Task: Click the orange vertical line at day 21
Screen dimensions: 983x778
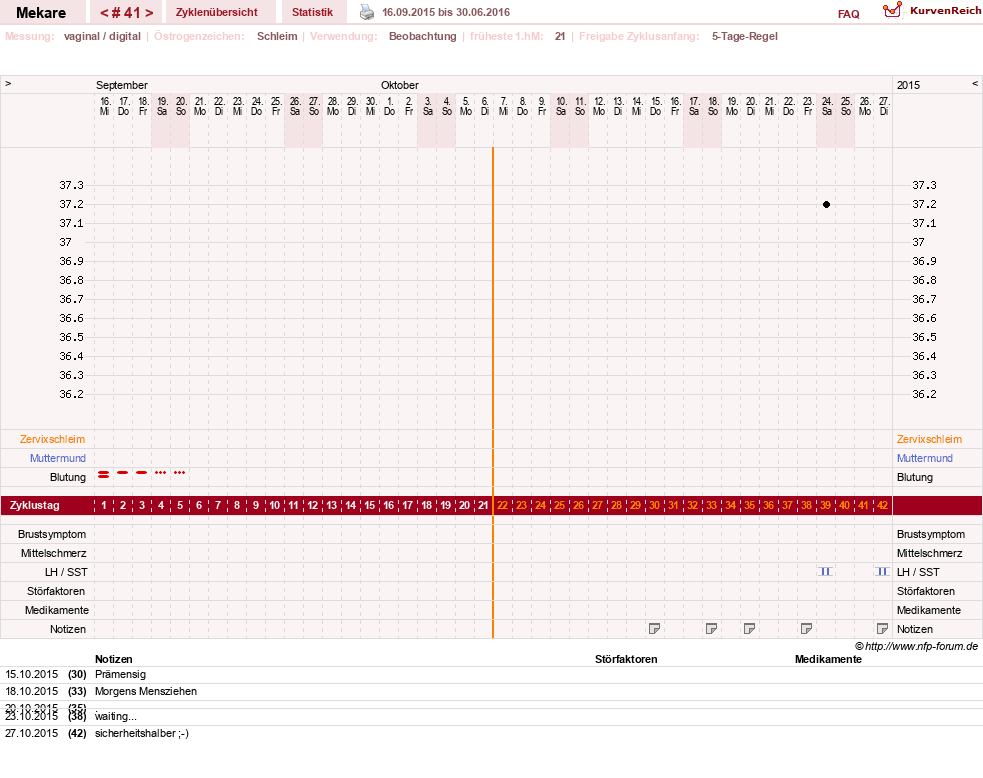Action: [x=493, y=392]
